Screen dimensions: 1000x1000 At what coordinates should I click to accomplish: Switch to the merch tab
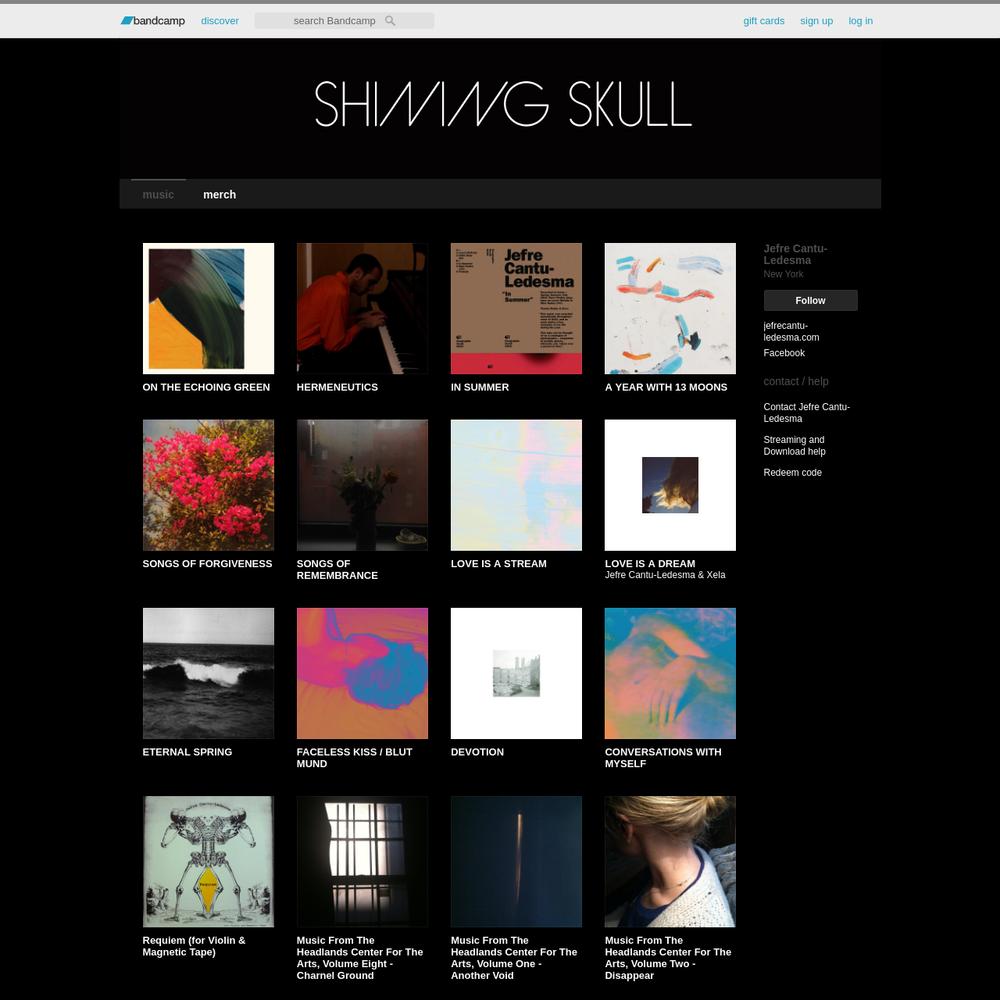pyautogui.click(x=219, y=195)
